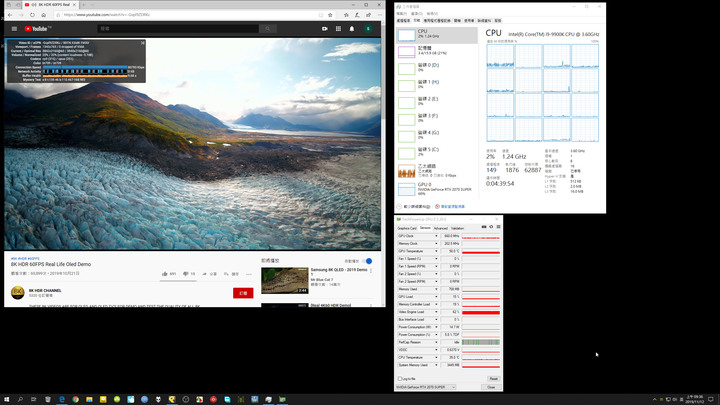
Task: Select the 磁碟 0 (D:) item in the Task Manager sidebar
Action: (437, 68)
